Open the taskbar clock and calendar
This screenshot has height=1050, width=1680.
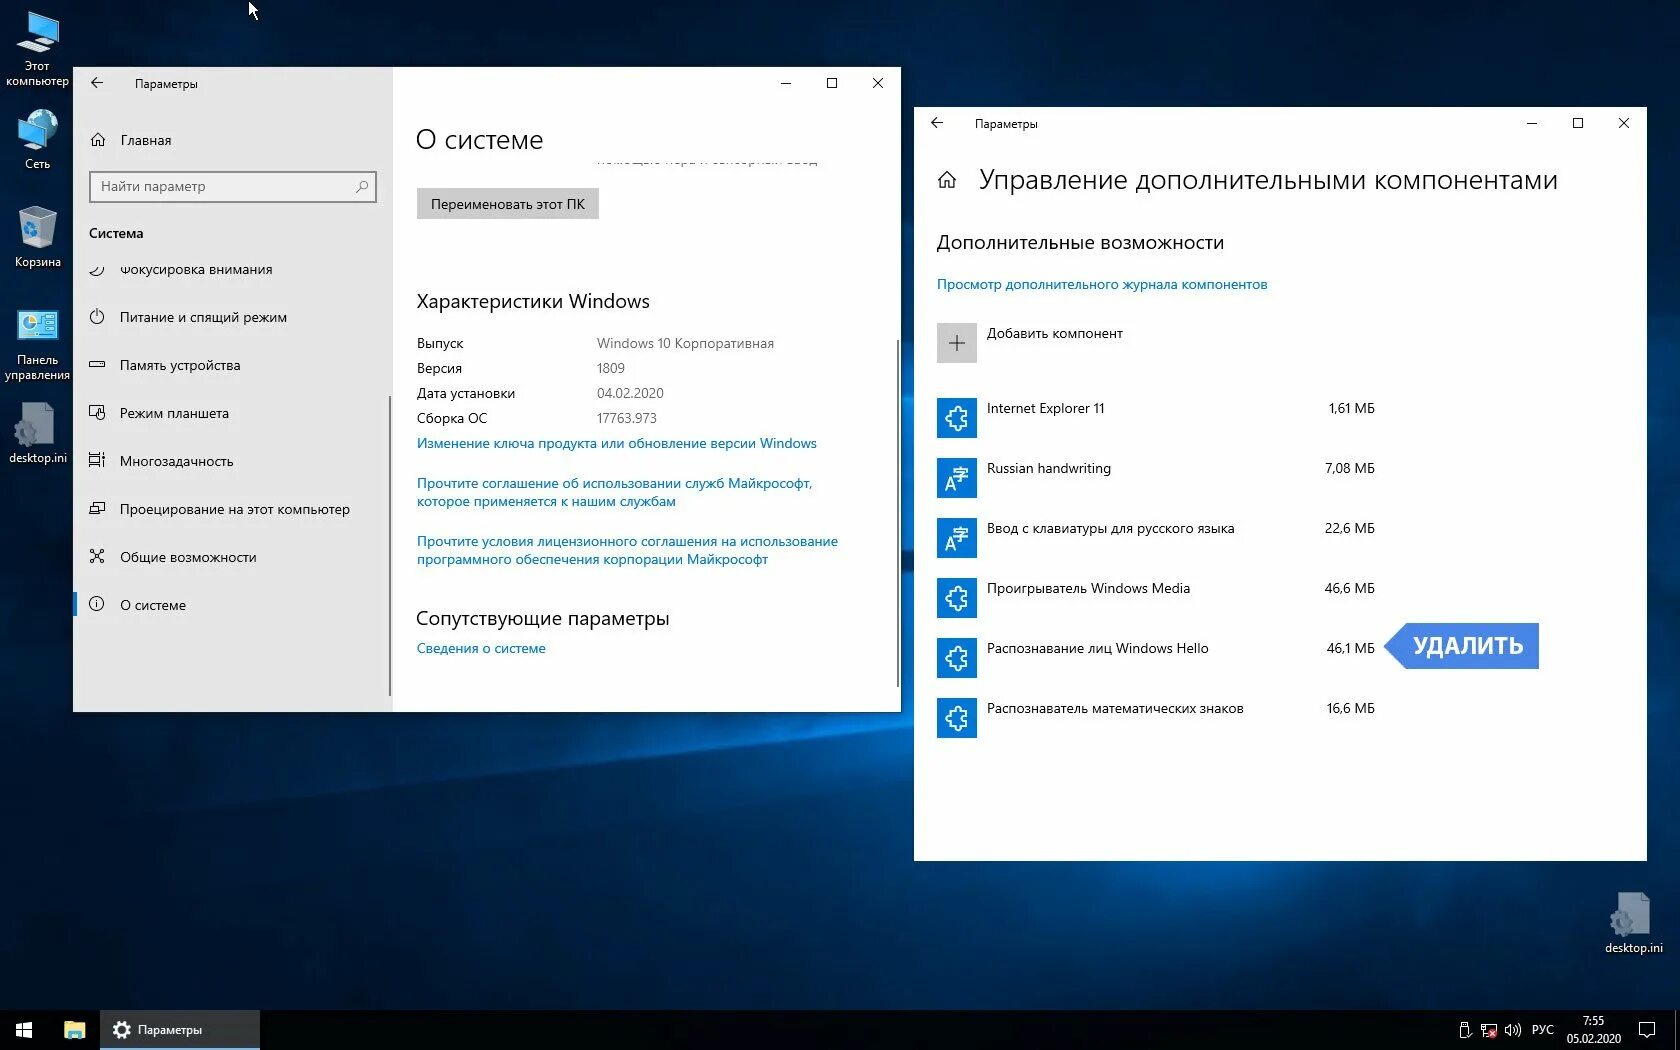coord(1593,1030)
